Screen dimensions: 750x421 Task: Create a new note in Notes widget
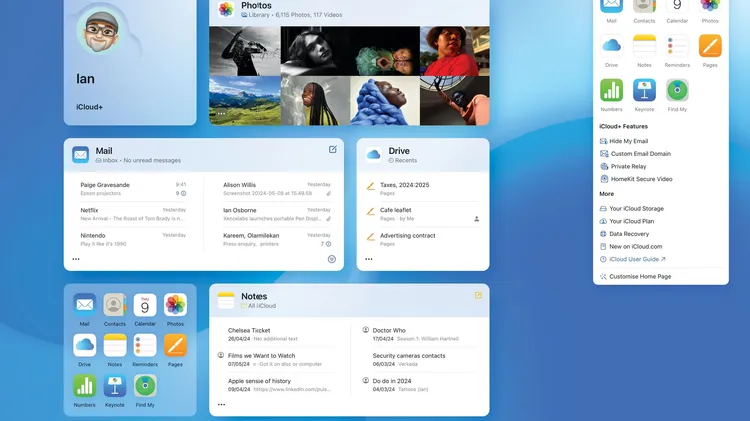coord(478,296)
